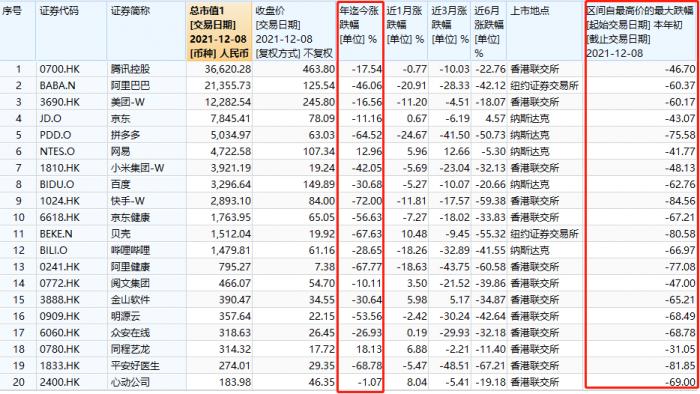
Task: Select the 近1月涨跌幅 column header
Action: tap(405, 32)
